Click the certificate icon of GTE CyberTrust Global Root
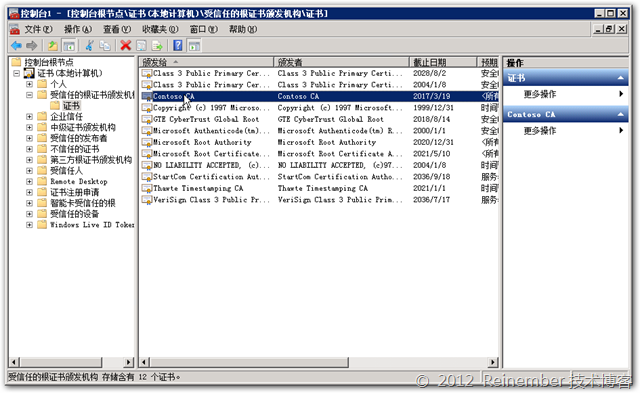Screen dimensions: 640x393 click(146, 120)
